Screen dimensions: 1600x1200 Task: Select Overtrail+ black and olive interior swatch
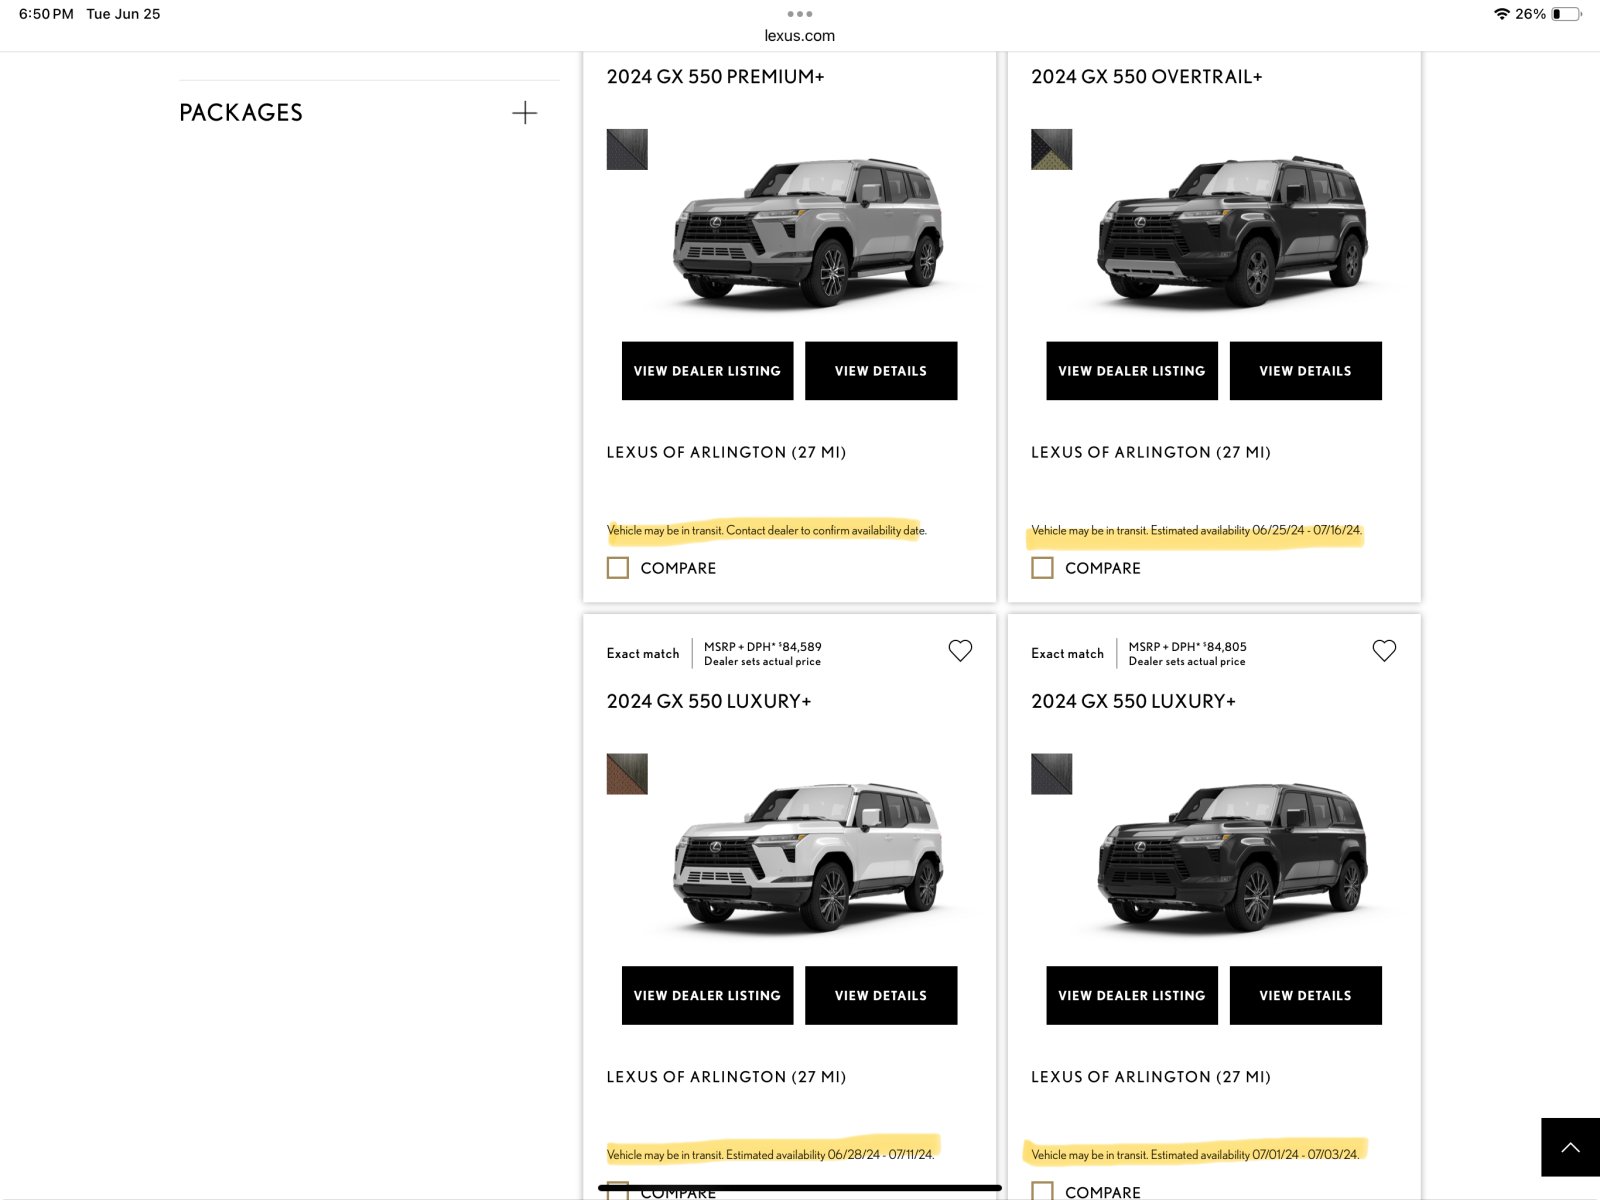[1051, 149]
